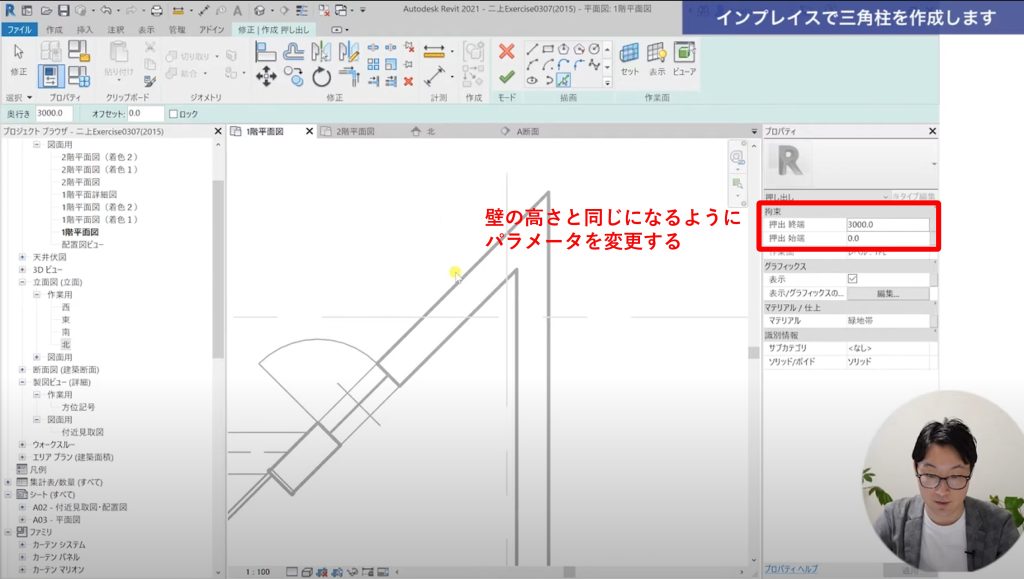Click the 押出 終端 value field
The width and height of the screenshot is (1024, 579).
point(886,225)
